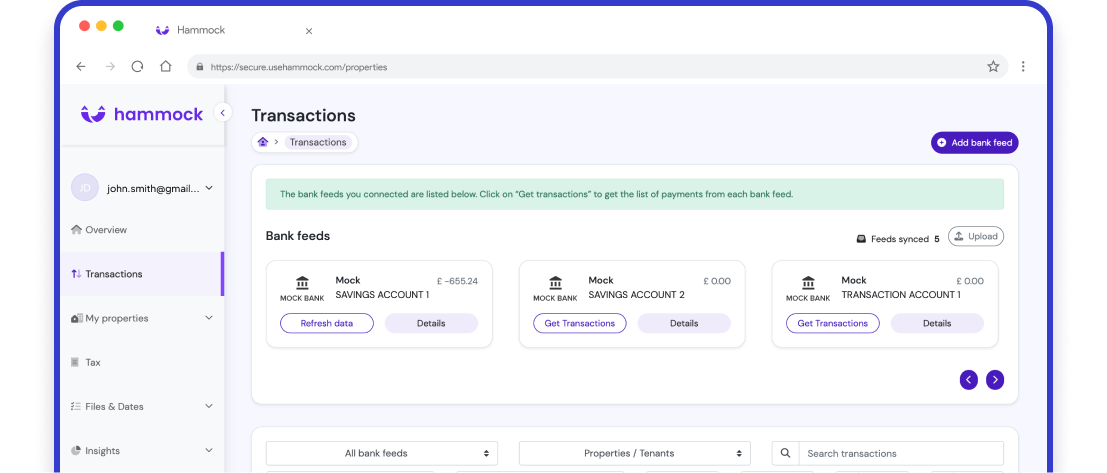Click the Search transactions field
Viewport: 1107px width, 473px height.
pyautogui.click(x=900, y=453)
